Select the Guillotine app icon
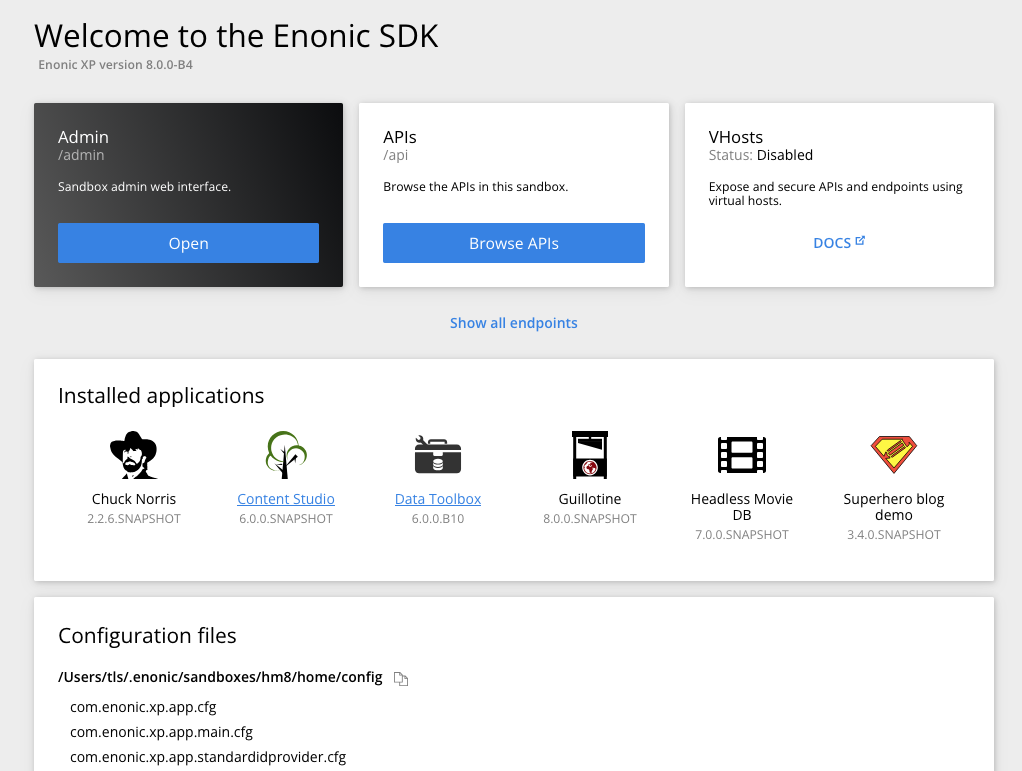 [x=590, y=455]
